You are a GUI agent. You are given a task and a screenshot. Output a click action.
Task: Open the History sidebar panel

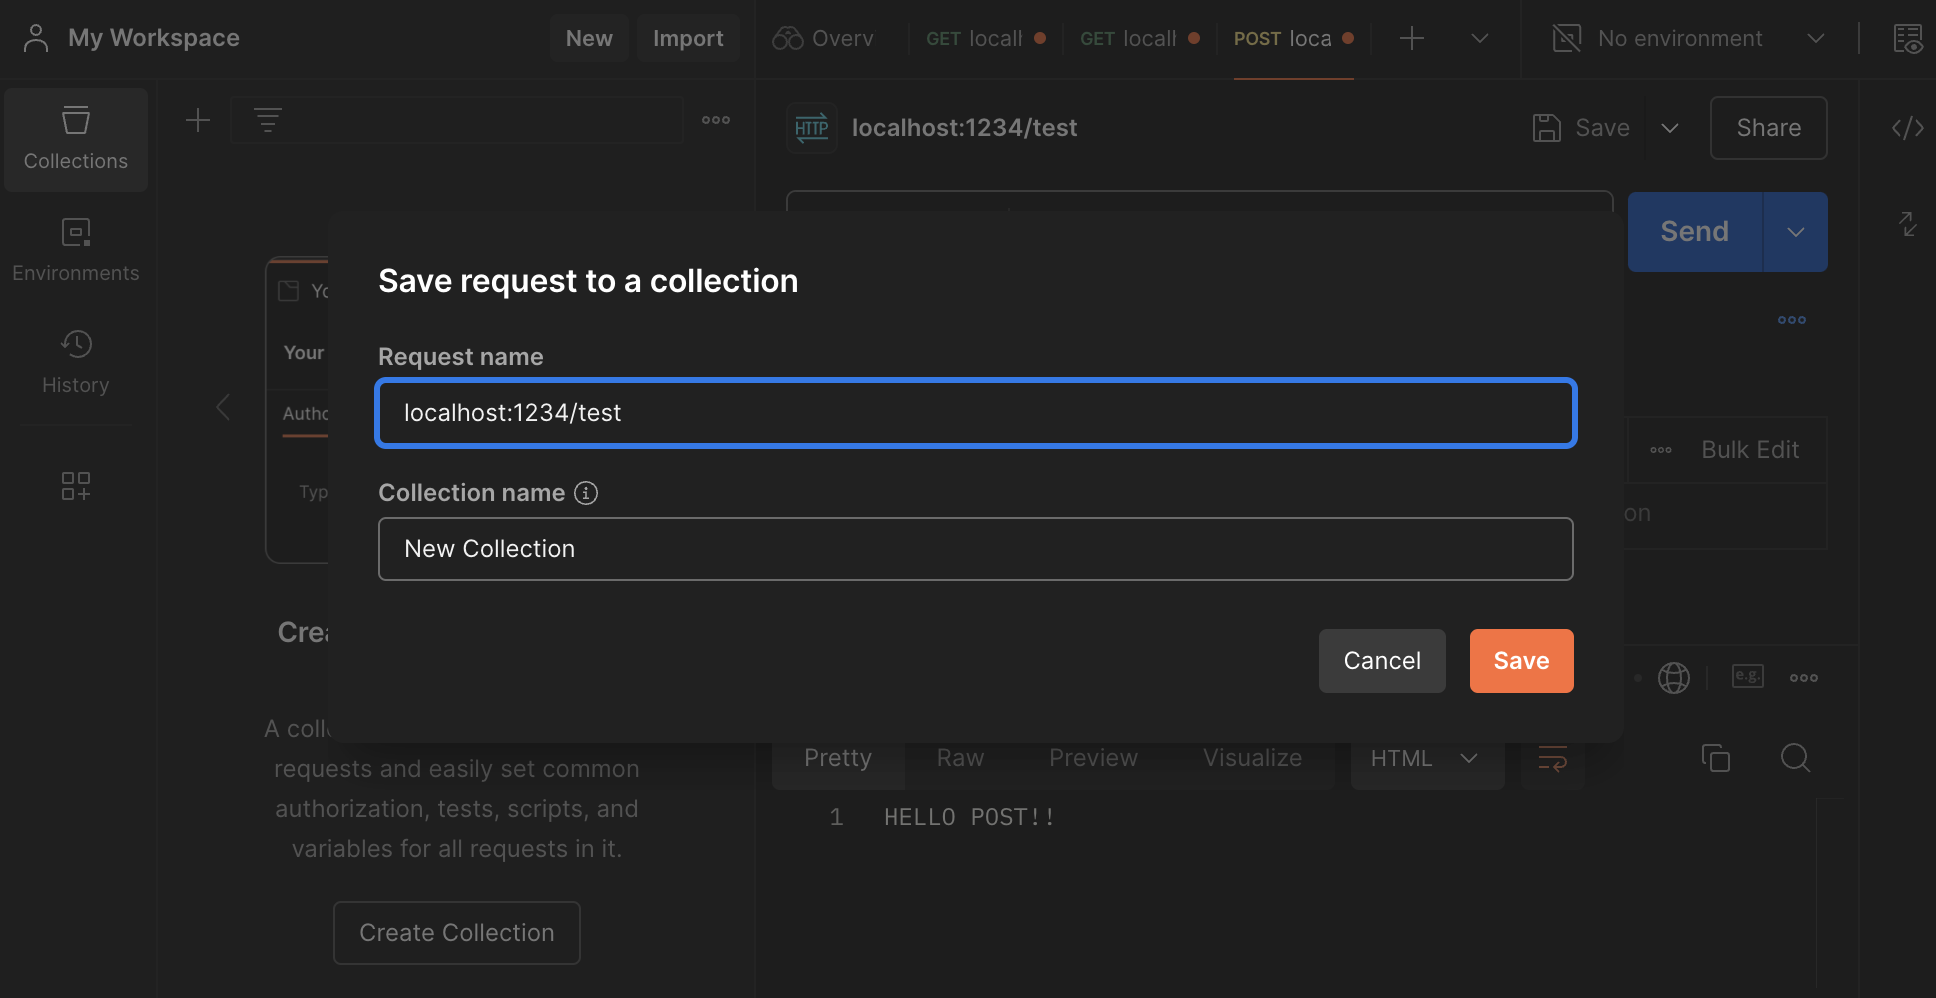pos(76,362)
